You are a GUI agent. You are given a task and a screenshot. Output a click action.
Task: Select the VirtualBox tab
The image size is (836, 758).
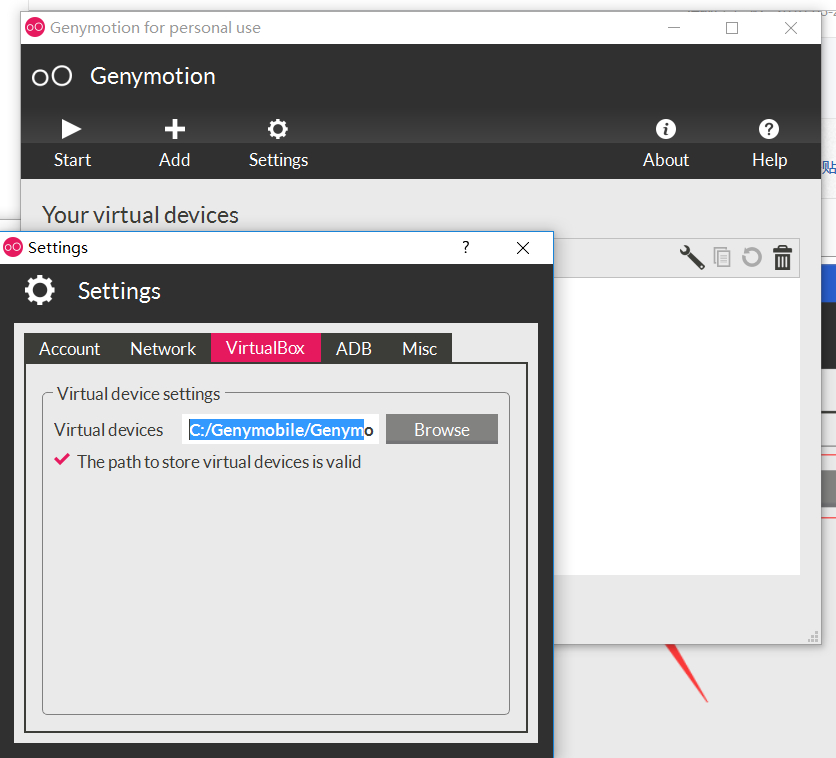[x=266, y=348]
